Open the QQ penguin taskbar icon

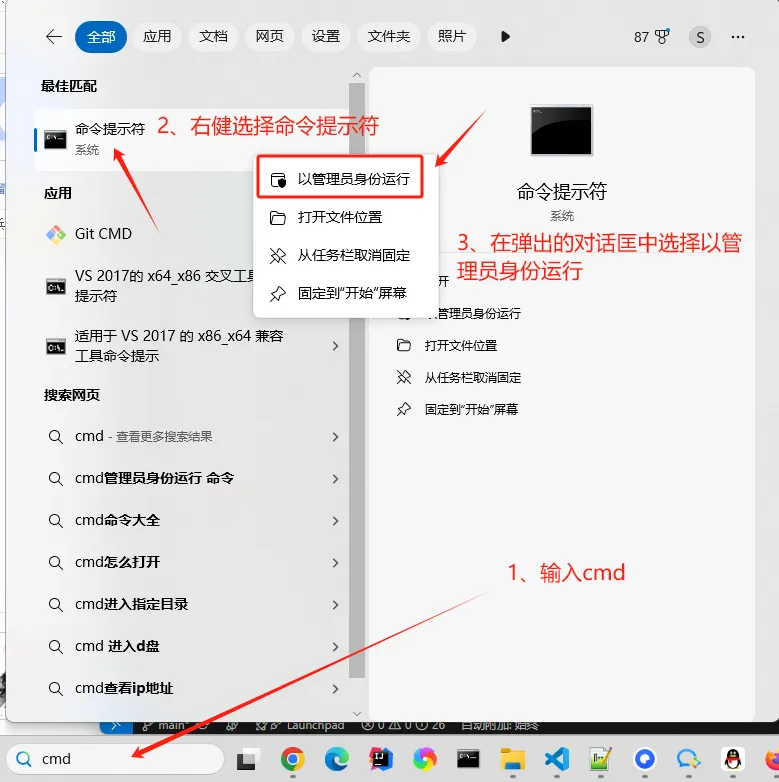pyautogui.click(x=733, y=759)
